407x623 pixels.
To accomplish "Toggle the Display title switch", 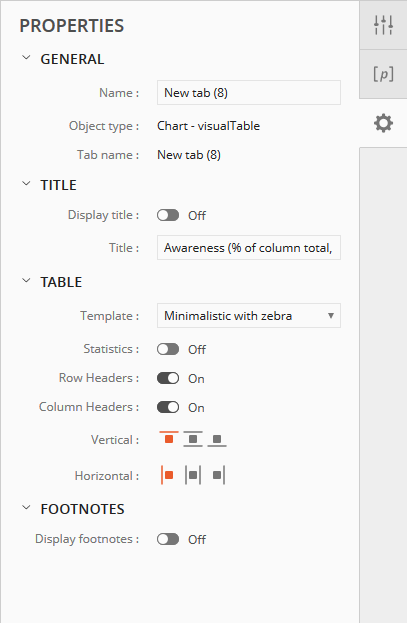I will pyautogui.click(x=168, y=215).
